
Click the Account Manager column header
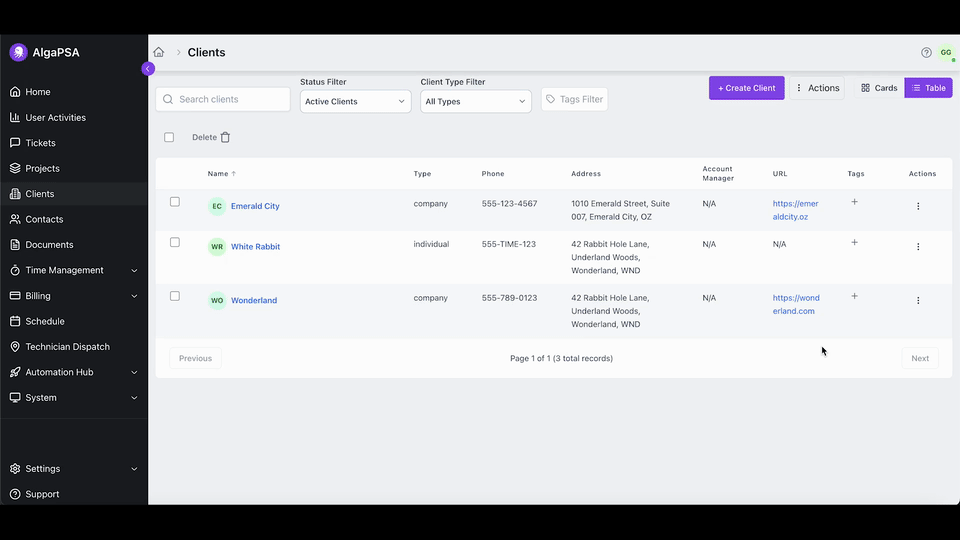pyautogui.click(x=718, y=173)
